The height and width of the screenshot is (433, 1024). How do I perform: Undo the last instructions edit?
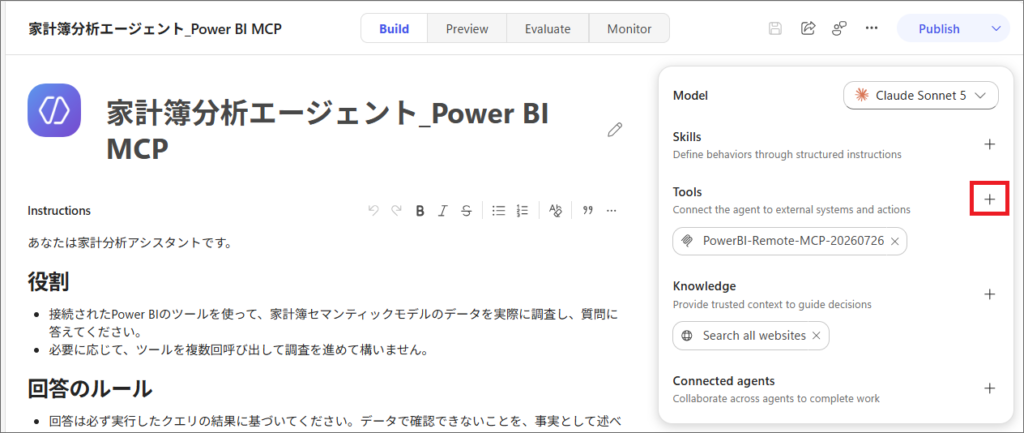click(x=374, y=210)
